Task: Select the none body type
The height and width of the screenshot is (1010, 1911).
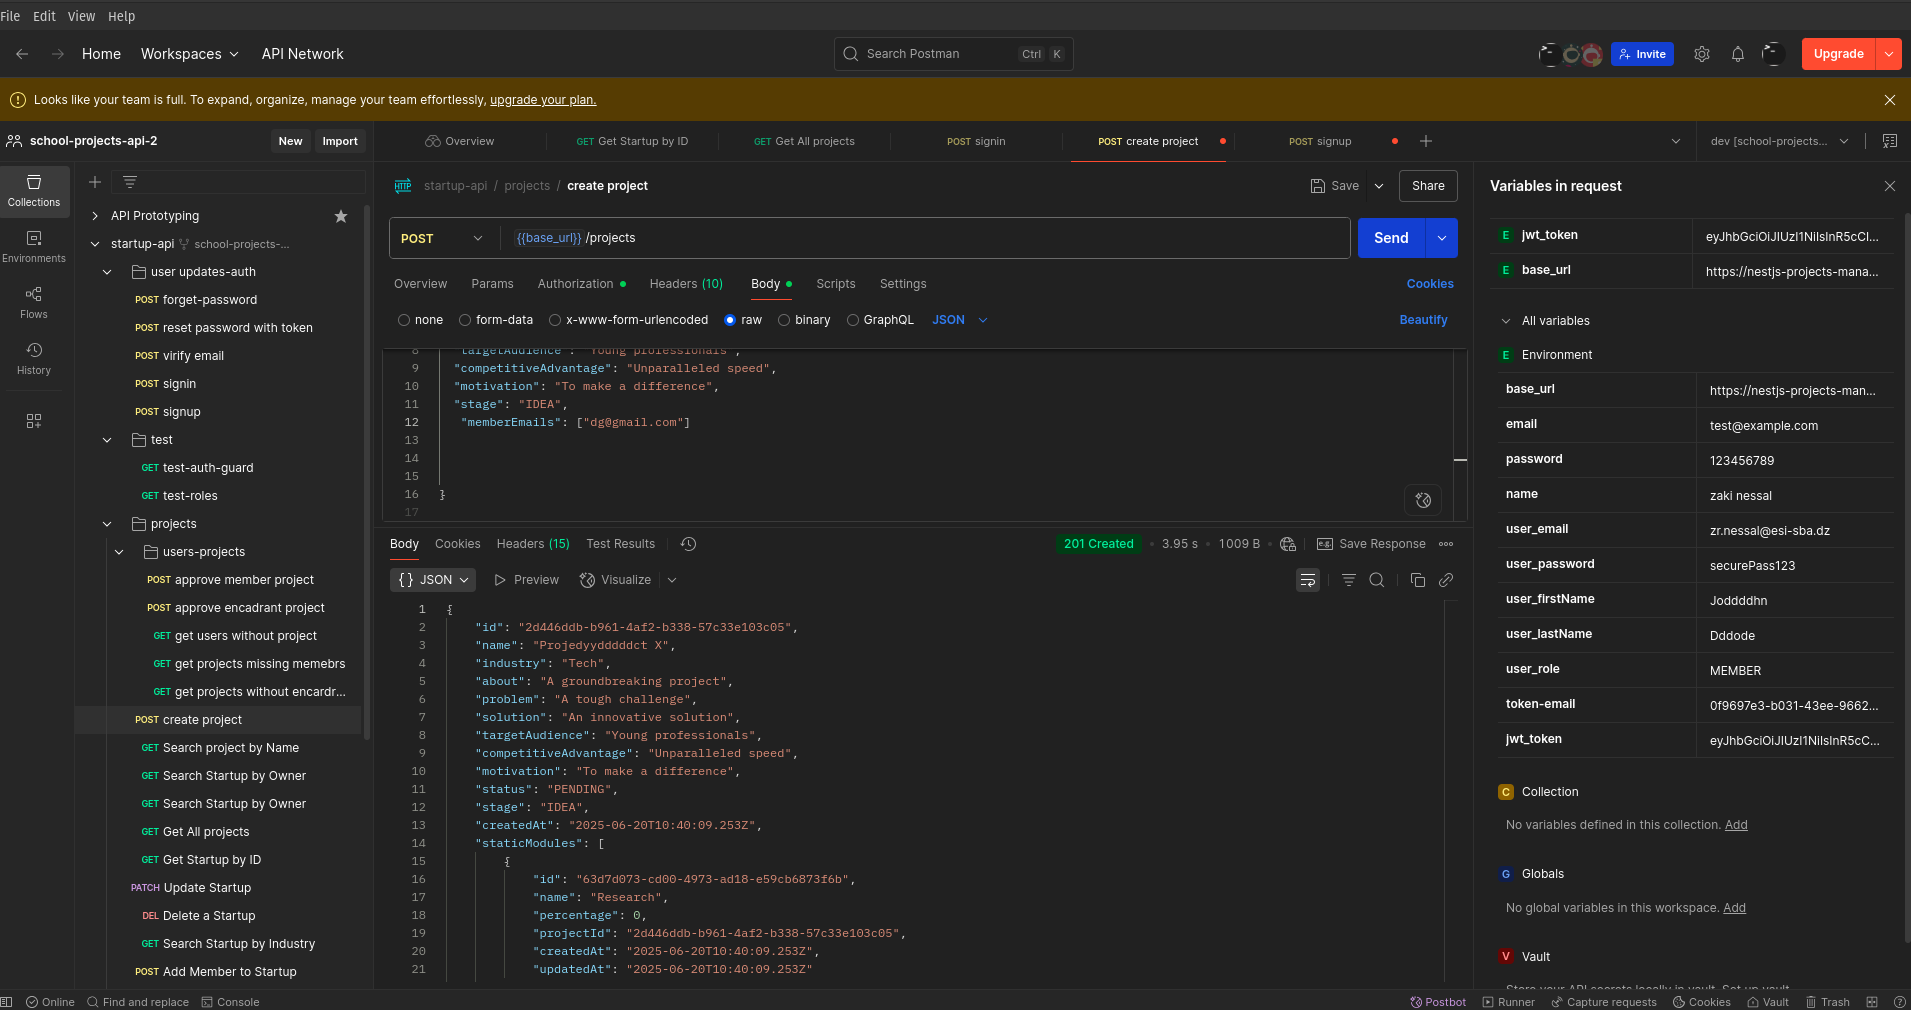Action: (404, 320)
